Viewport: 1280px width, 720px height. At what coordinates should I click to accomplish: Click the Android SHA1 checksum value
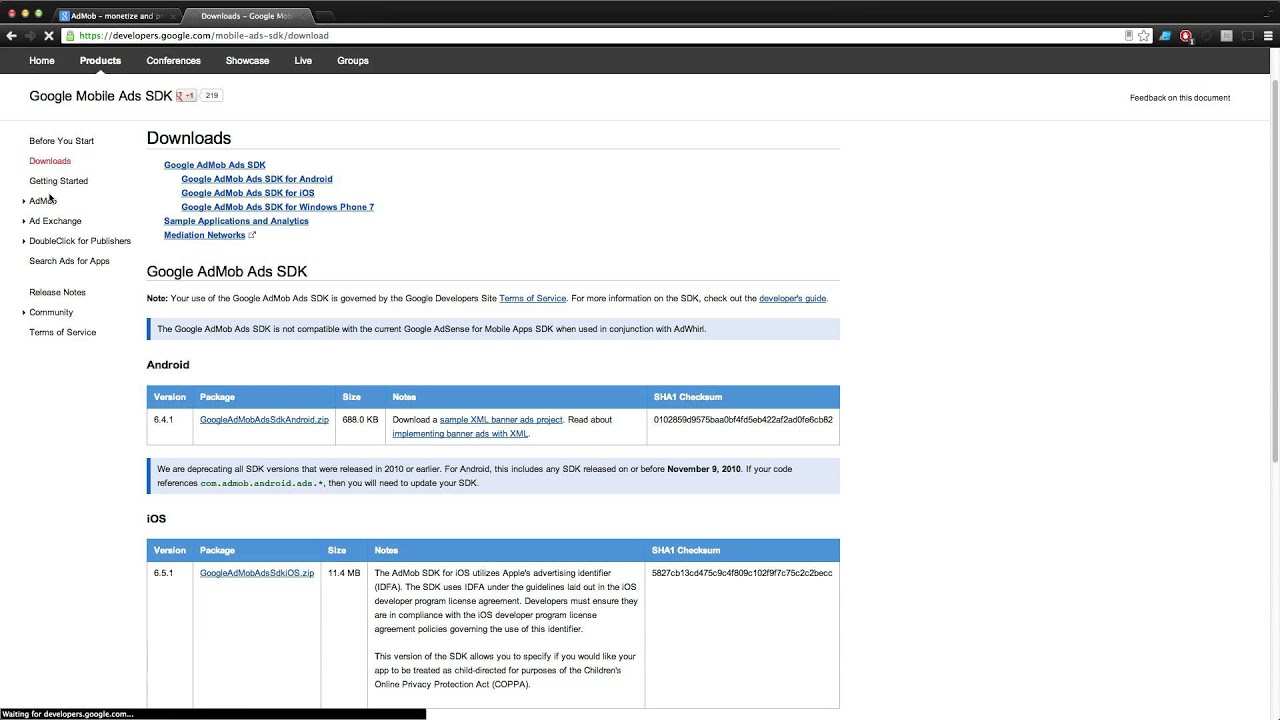pyautogui.click(x=743, y=420)
